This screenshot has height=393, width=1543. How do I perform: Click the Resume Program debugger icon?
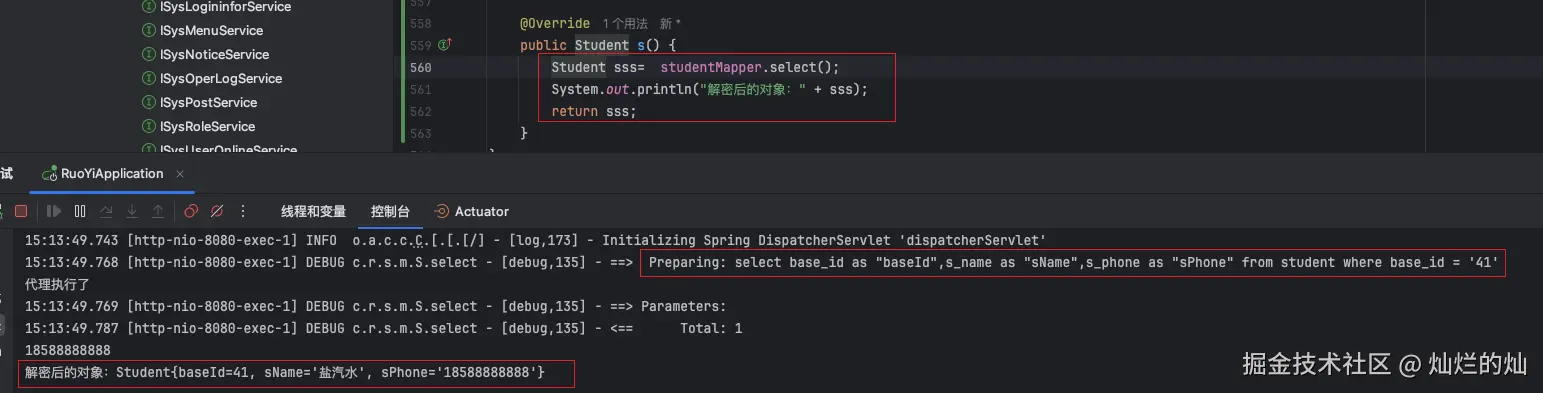pos(54,211)
